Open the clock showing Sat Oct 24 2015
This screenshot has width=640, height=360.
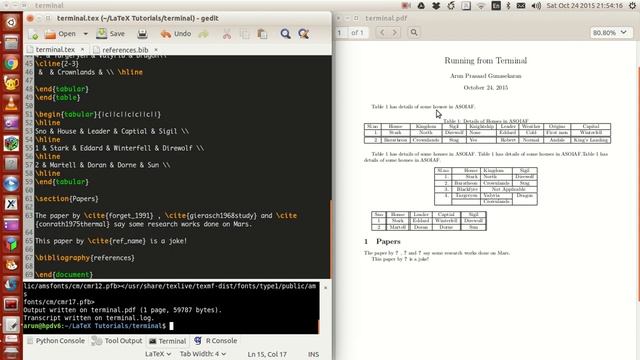[585, 6]
